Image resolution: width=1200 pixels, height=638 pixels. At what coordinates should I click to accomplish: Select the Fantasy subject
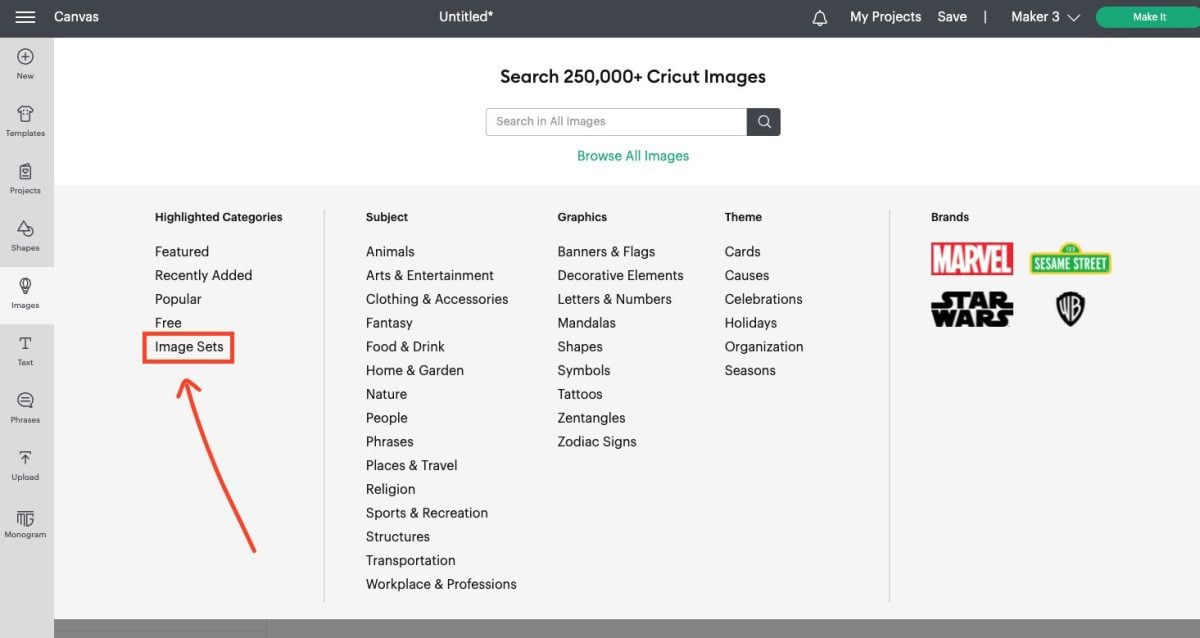coord(389,323)
